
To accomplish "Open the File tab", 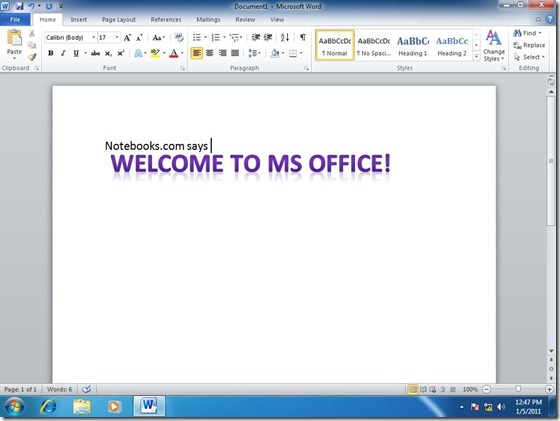I will tap(15, 19).
